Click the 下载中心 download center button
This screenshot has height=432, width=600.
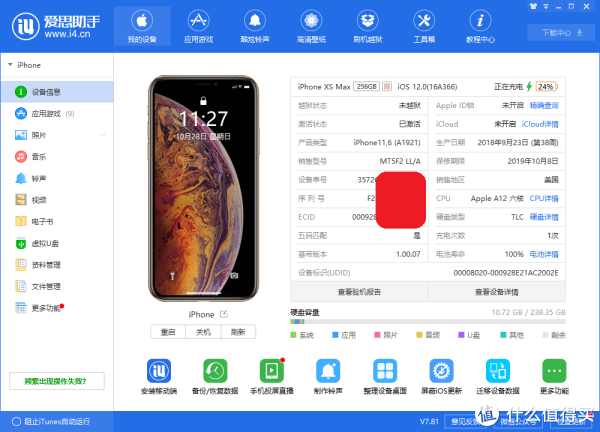pyautogui.click(x=561, y=33)
